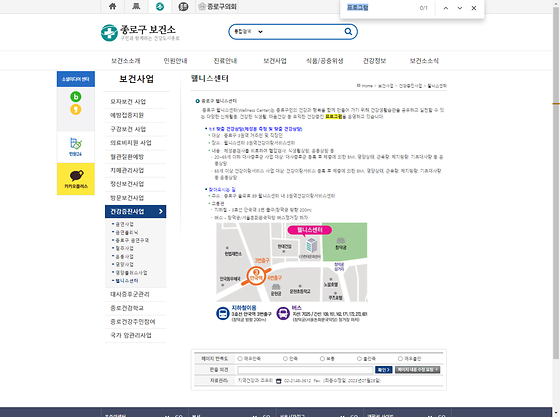The height and width of the screenshot is (417, 560).
Task: Open the 식품/공중위생 main menu
Action: (325, 61)
